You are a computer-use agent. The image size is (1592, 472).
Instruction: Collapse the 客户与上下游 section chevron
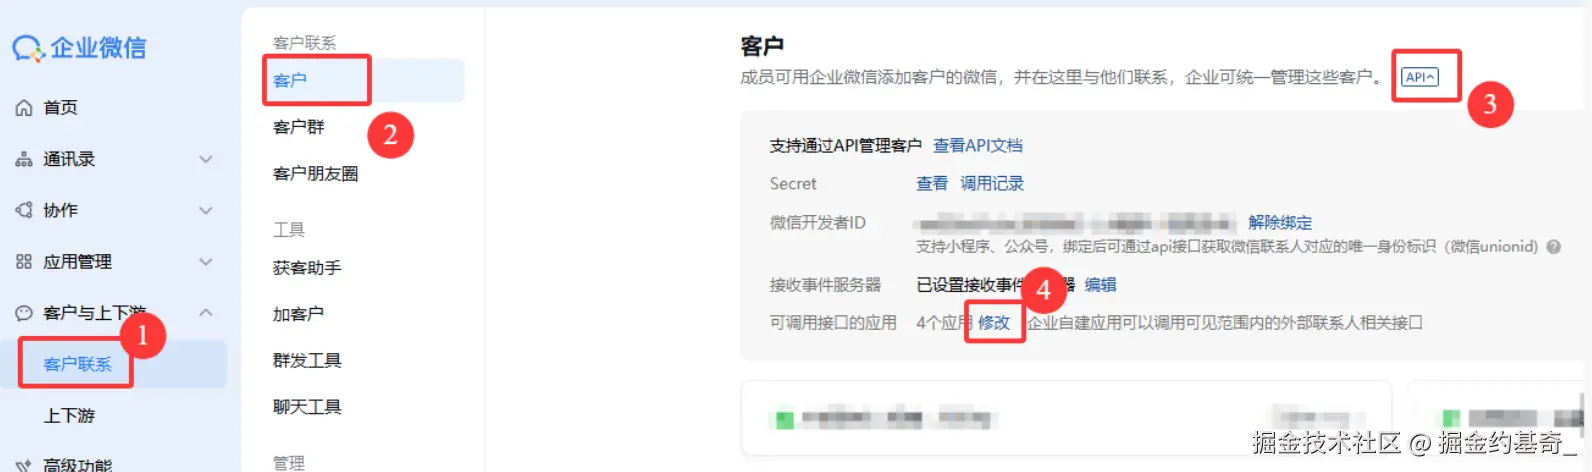click(206, 312)
